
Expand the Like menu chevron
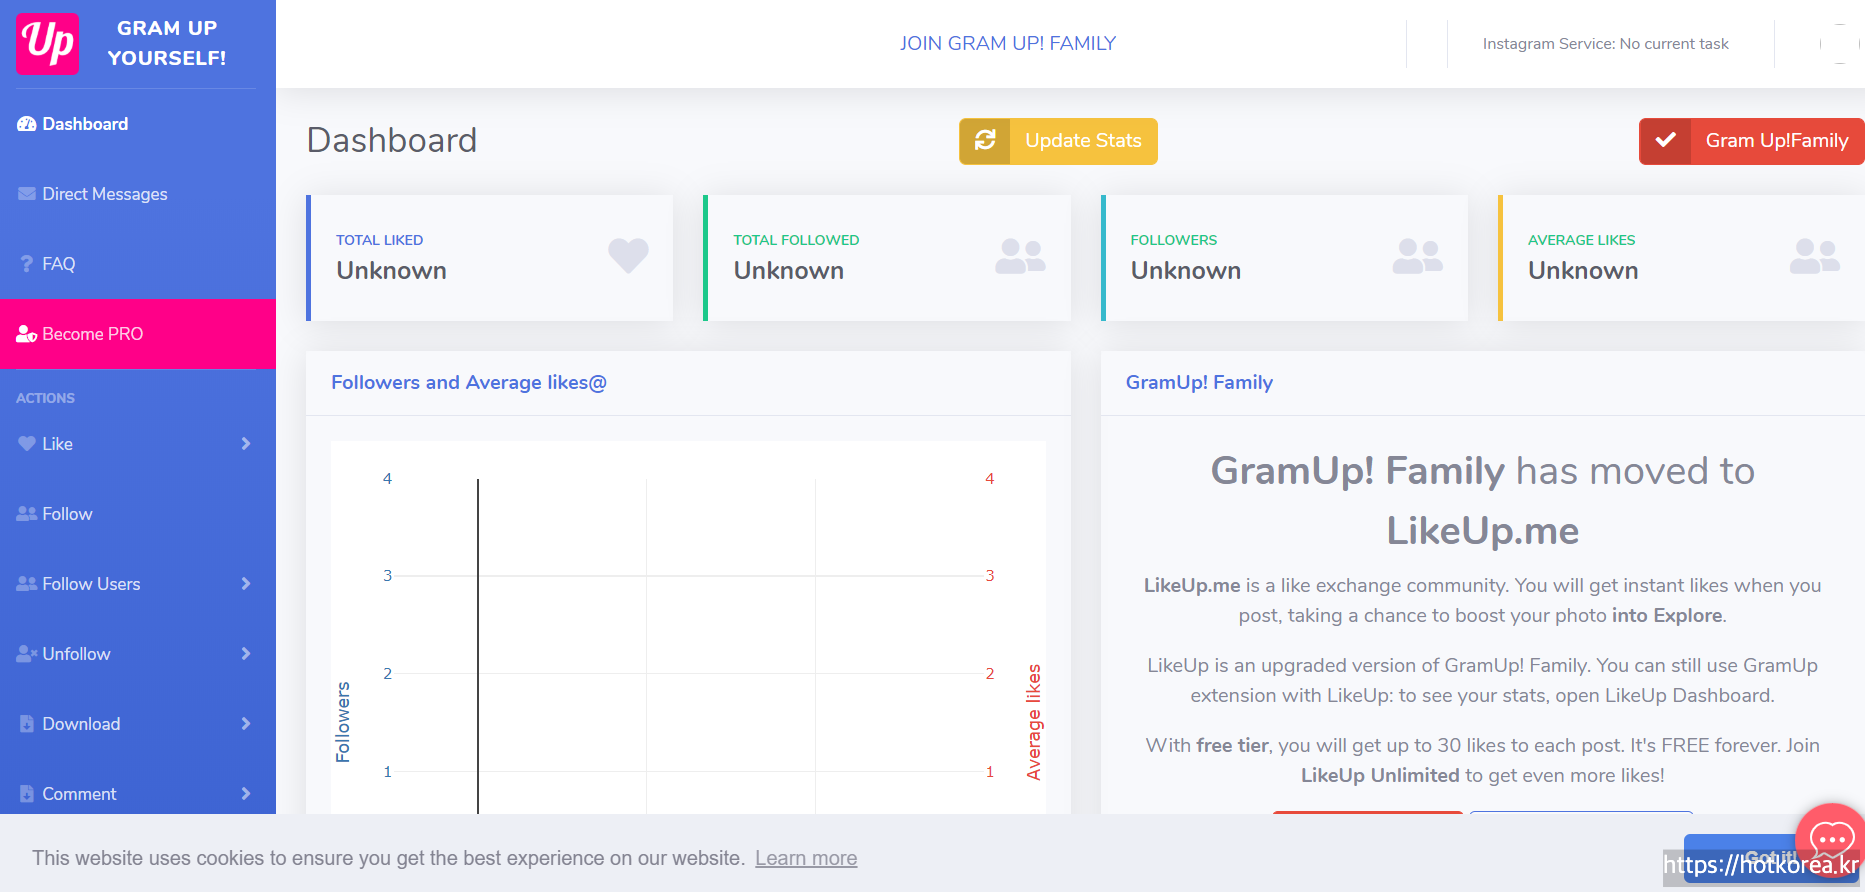246,444
